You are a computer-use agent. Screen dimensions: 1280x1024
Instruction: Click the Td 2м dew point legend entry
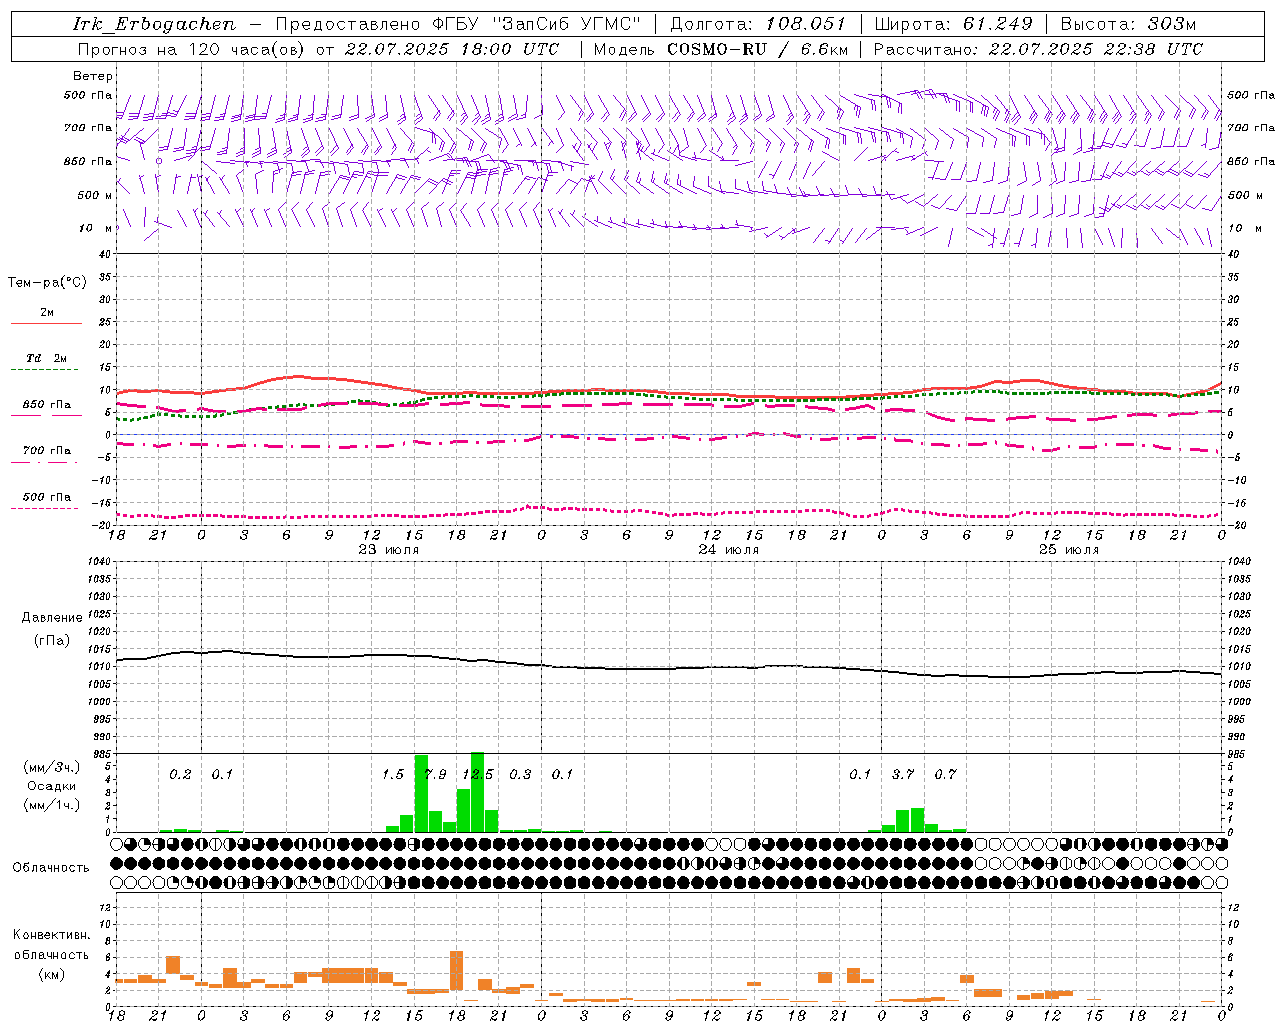point(46,358)
